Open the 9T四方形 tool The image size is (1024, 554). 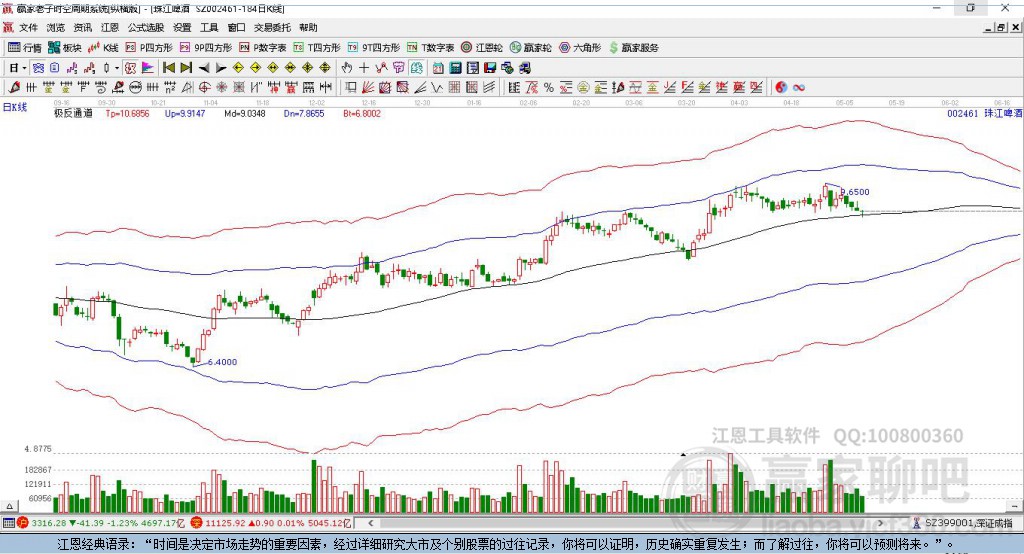pyautogui.click(x=374, y=48)
